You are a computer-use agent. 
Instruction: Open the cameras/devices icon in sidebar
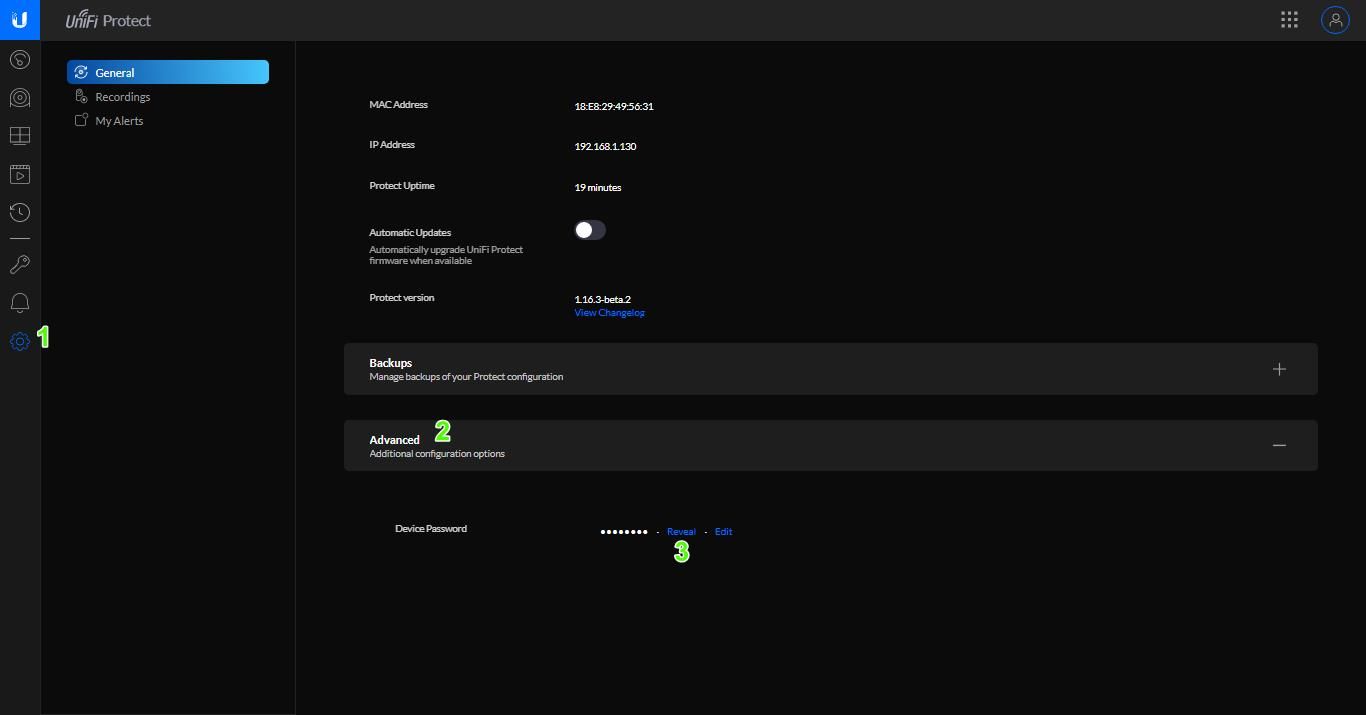click(19, 98)
